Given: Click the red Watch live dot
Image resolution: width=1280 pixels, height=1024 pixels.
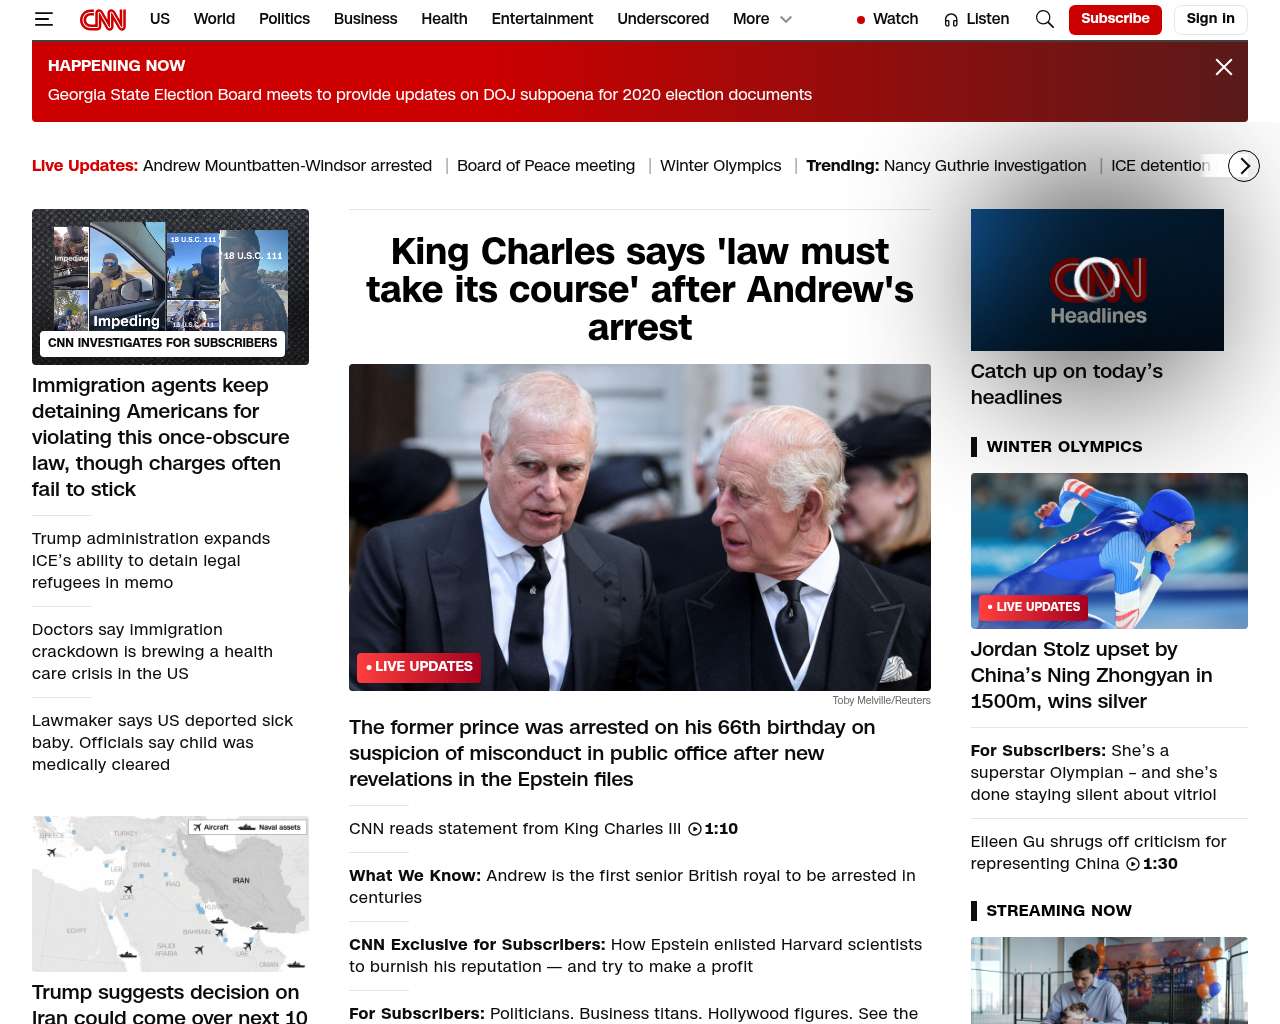Looking at the screenshot, I should coord(861,19).
